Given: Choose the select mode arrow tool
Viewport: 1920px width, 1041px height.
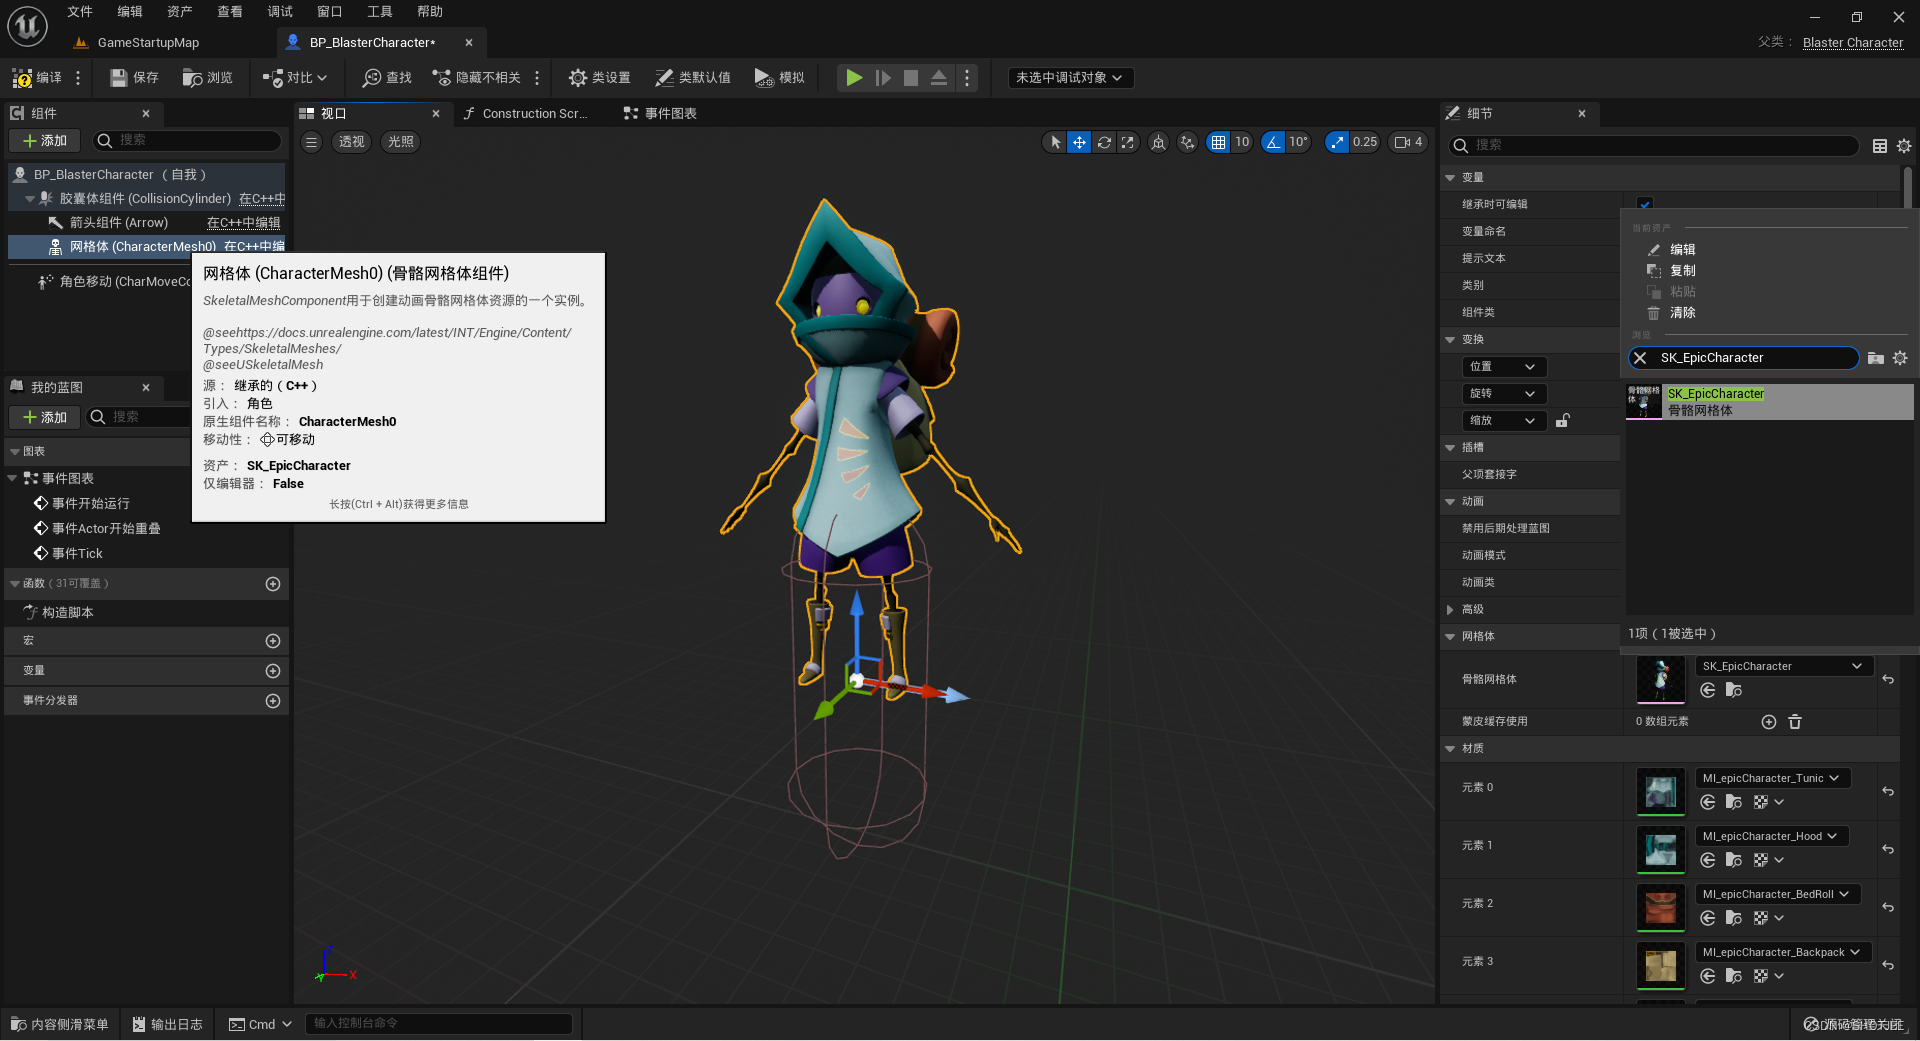Looking at the screenshot, I should coord(1055,143).
